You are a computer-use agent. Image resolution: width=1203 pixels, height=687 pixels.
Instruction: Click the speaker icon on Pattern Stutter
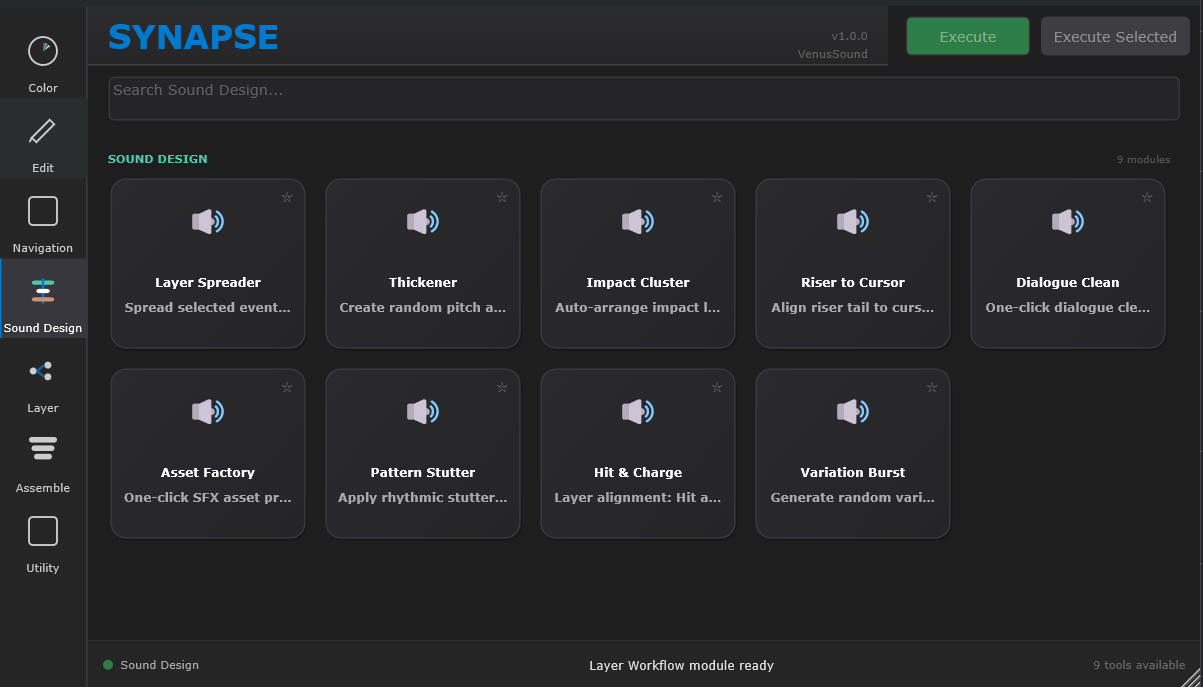[423, 411]
